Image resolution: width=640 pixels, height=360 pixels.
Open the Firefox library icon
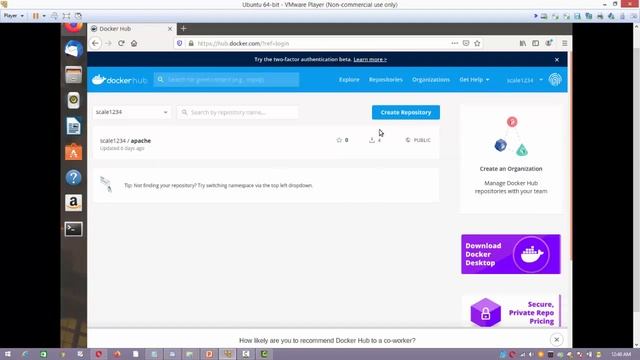[x=523, y=43]
